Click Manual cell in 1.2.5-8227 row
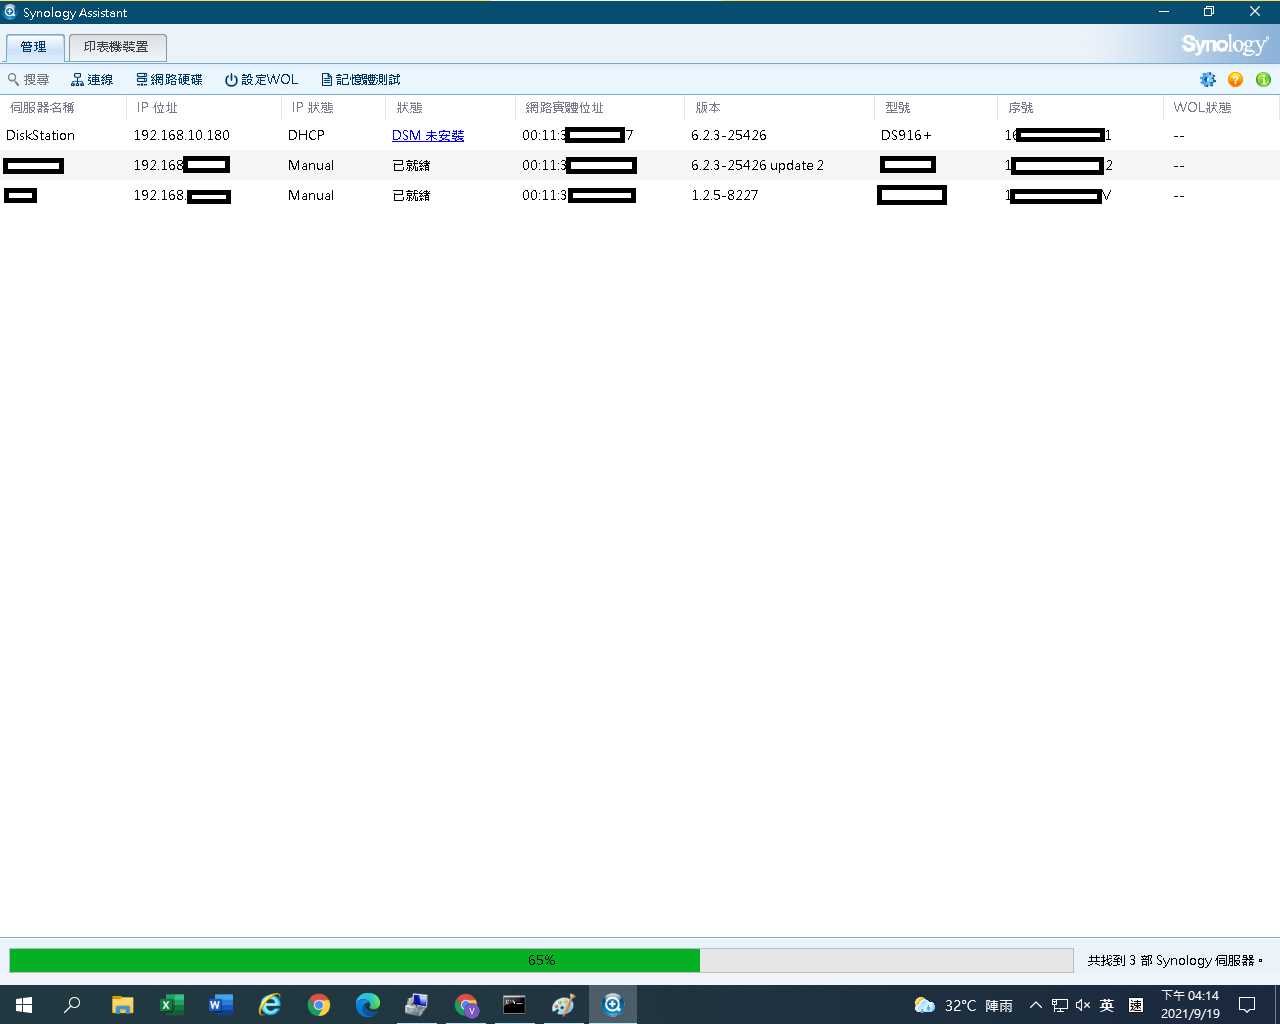 pos(311,195)
